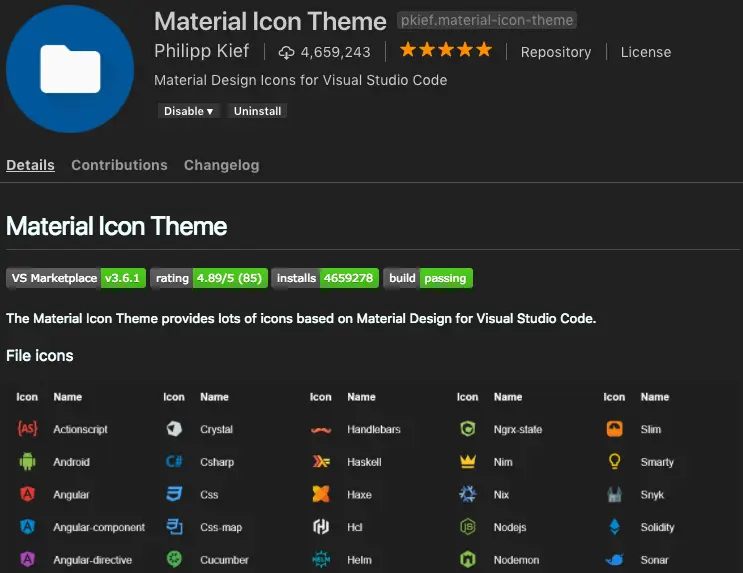Click the Actionscript name text
Screen dimensions: 743x573
(x=80, y=429)
